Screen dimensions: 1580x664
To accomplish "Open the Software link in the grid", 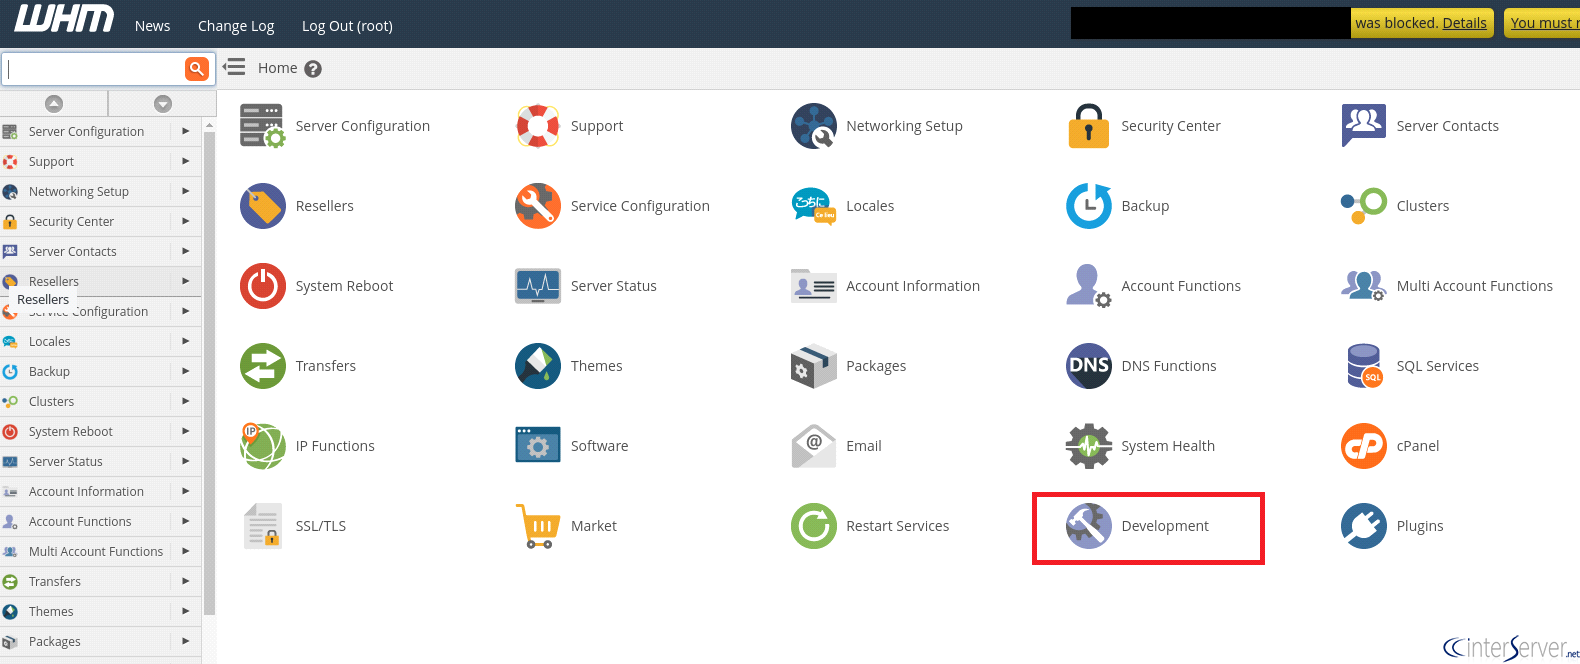I will [600, 446].
